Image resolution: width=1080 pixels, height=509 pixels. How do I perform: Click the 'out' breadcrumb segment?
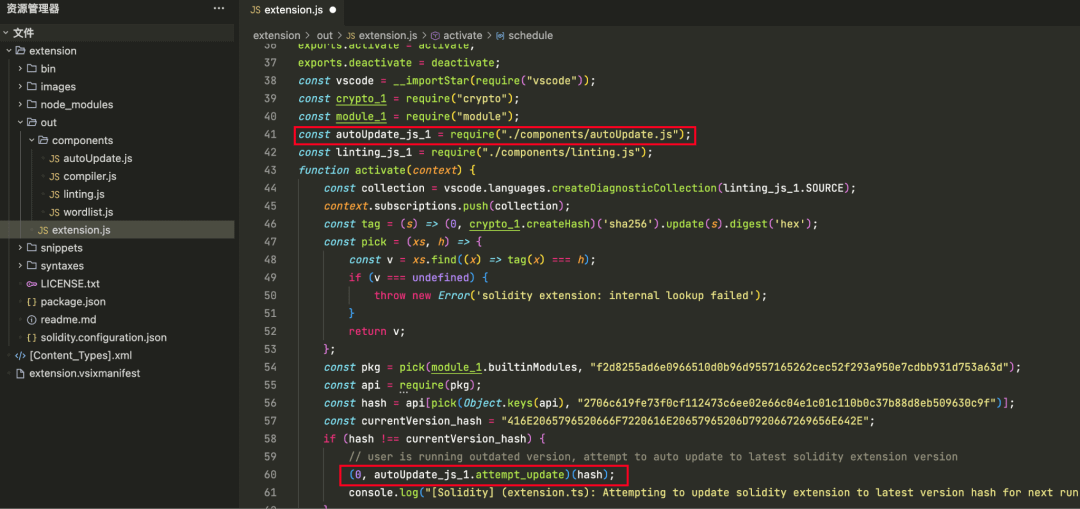[x=325, y=35]
